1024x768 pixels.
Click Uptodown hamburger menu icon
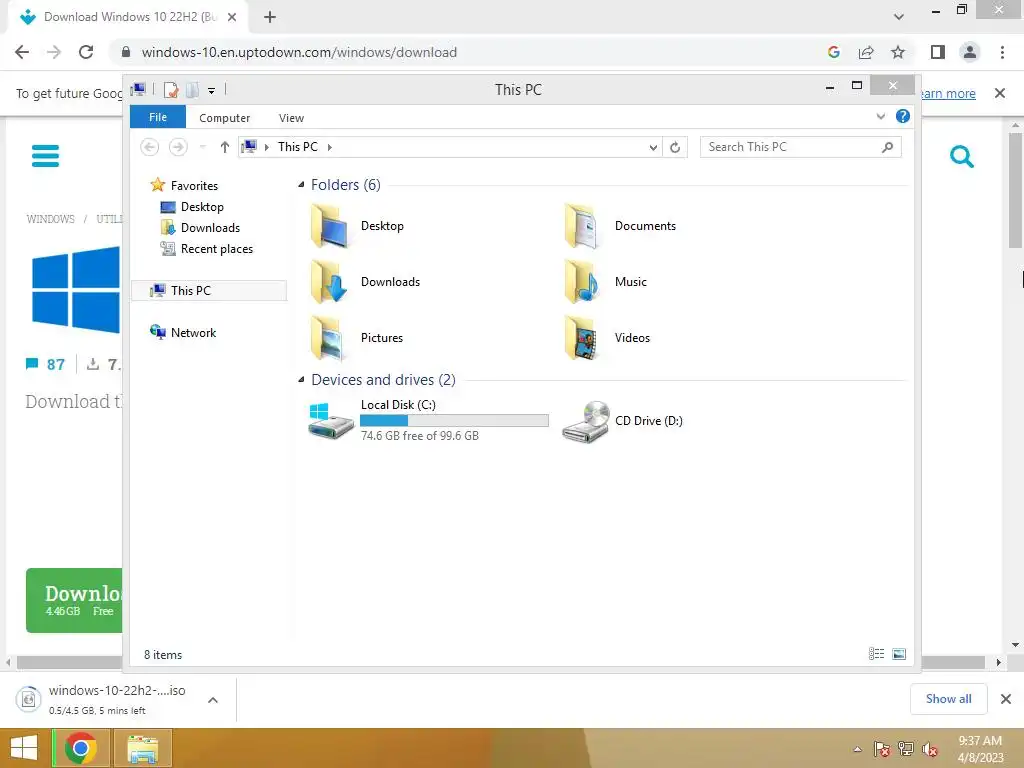[46, 156]
